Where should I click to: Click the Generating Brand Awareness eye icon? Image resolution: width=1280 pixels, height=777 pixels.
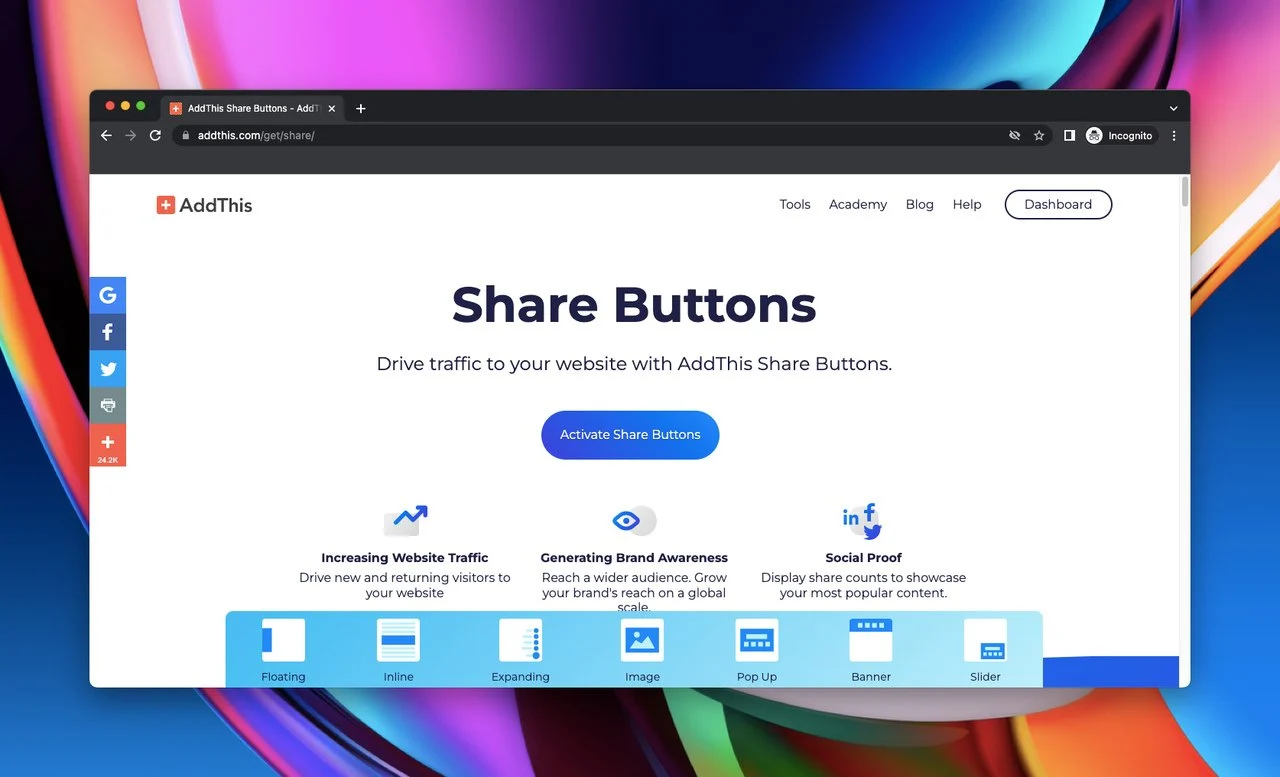pos(634,520)
